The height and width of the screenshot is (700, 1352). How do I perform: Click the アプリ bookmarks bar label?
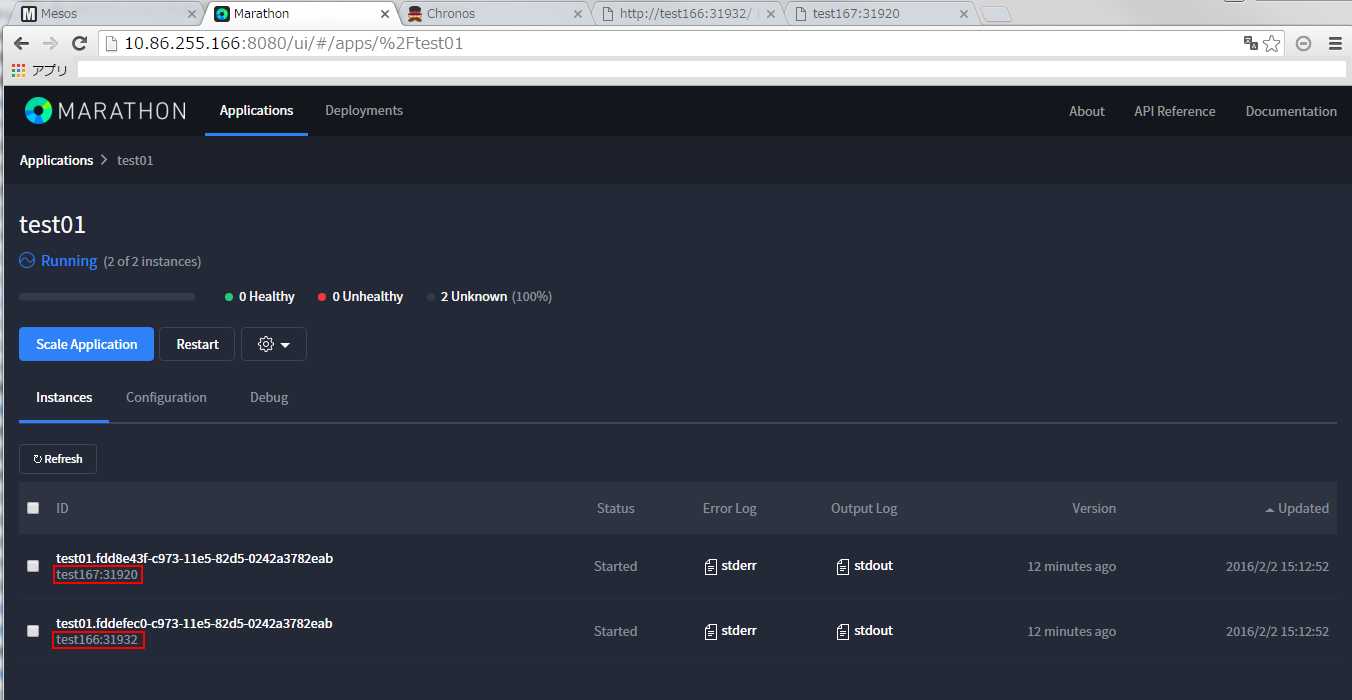[50, 70]
